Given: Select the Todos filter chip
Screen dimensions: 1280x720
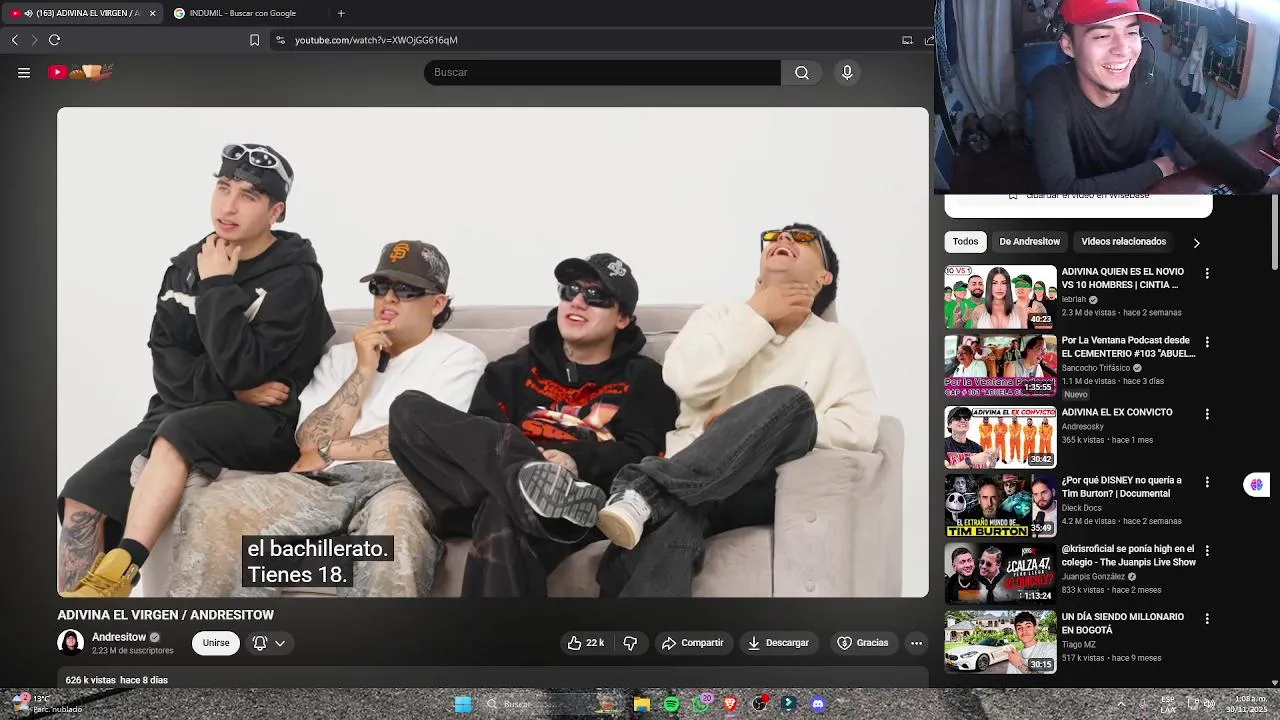Looking at the screenshot, I should (965, 241).
